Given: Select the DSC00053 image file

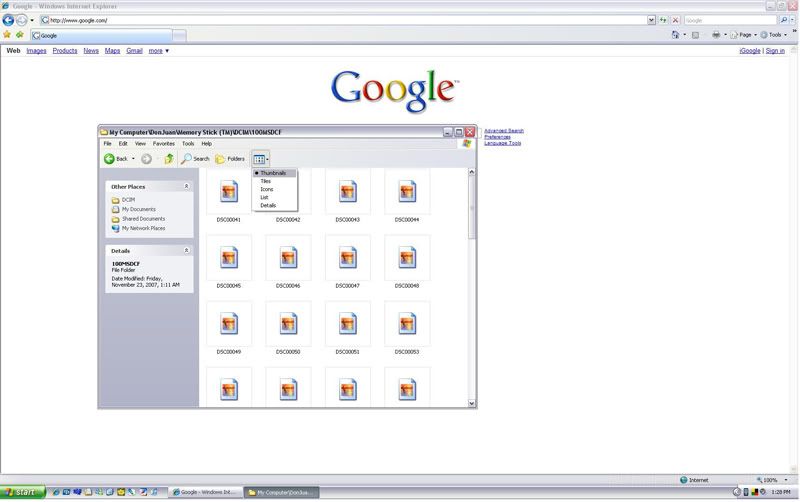Looking at the screenshot, I should coord(407,324).
